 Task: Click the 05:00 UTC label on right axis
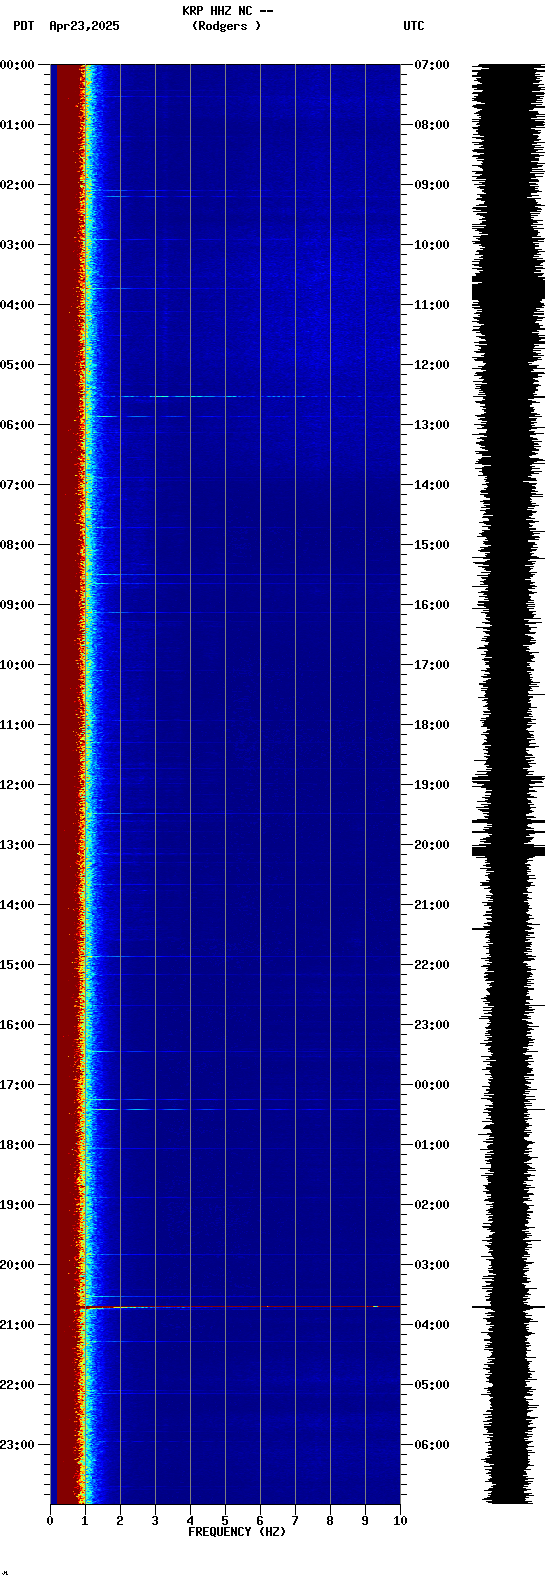click(432, 1385)
